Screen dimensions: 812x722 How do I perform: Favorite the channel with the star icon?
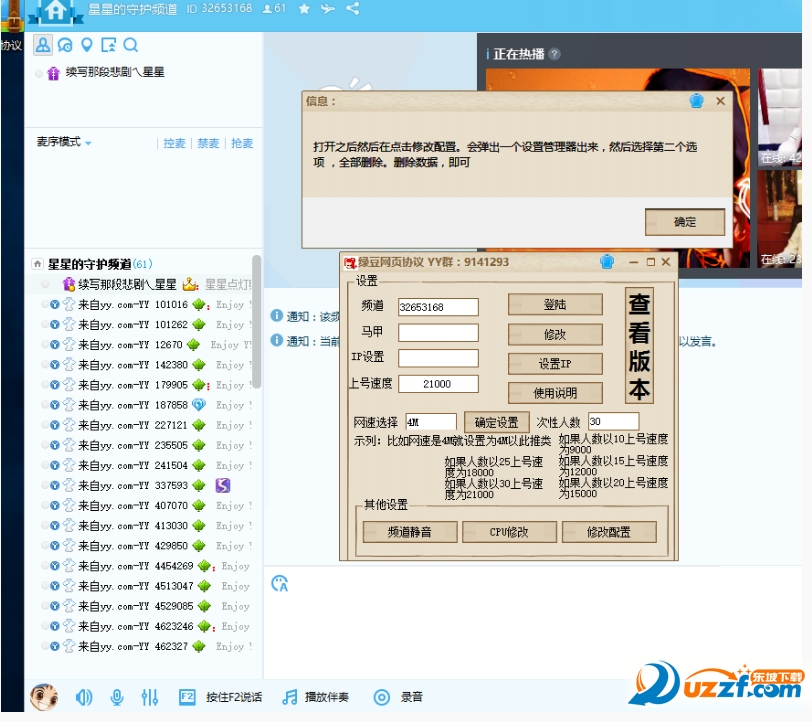pyautogui.click(x=304, y=9)
